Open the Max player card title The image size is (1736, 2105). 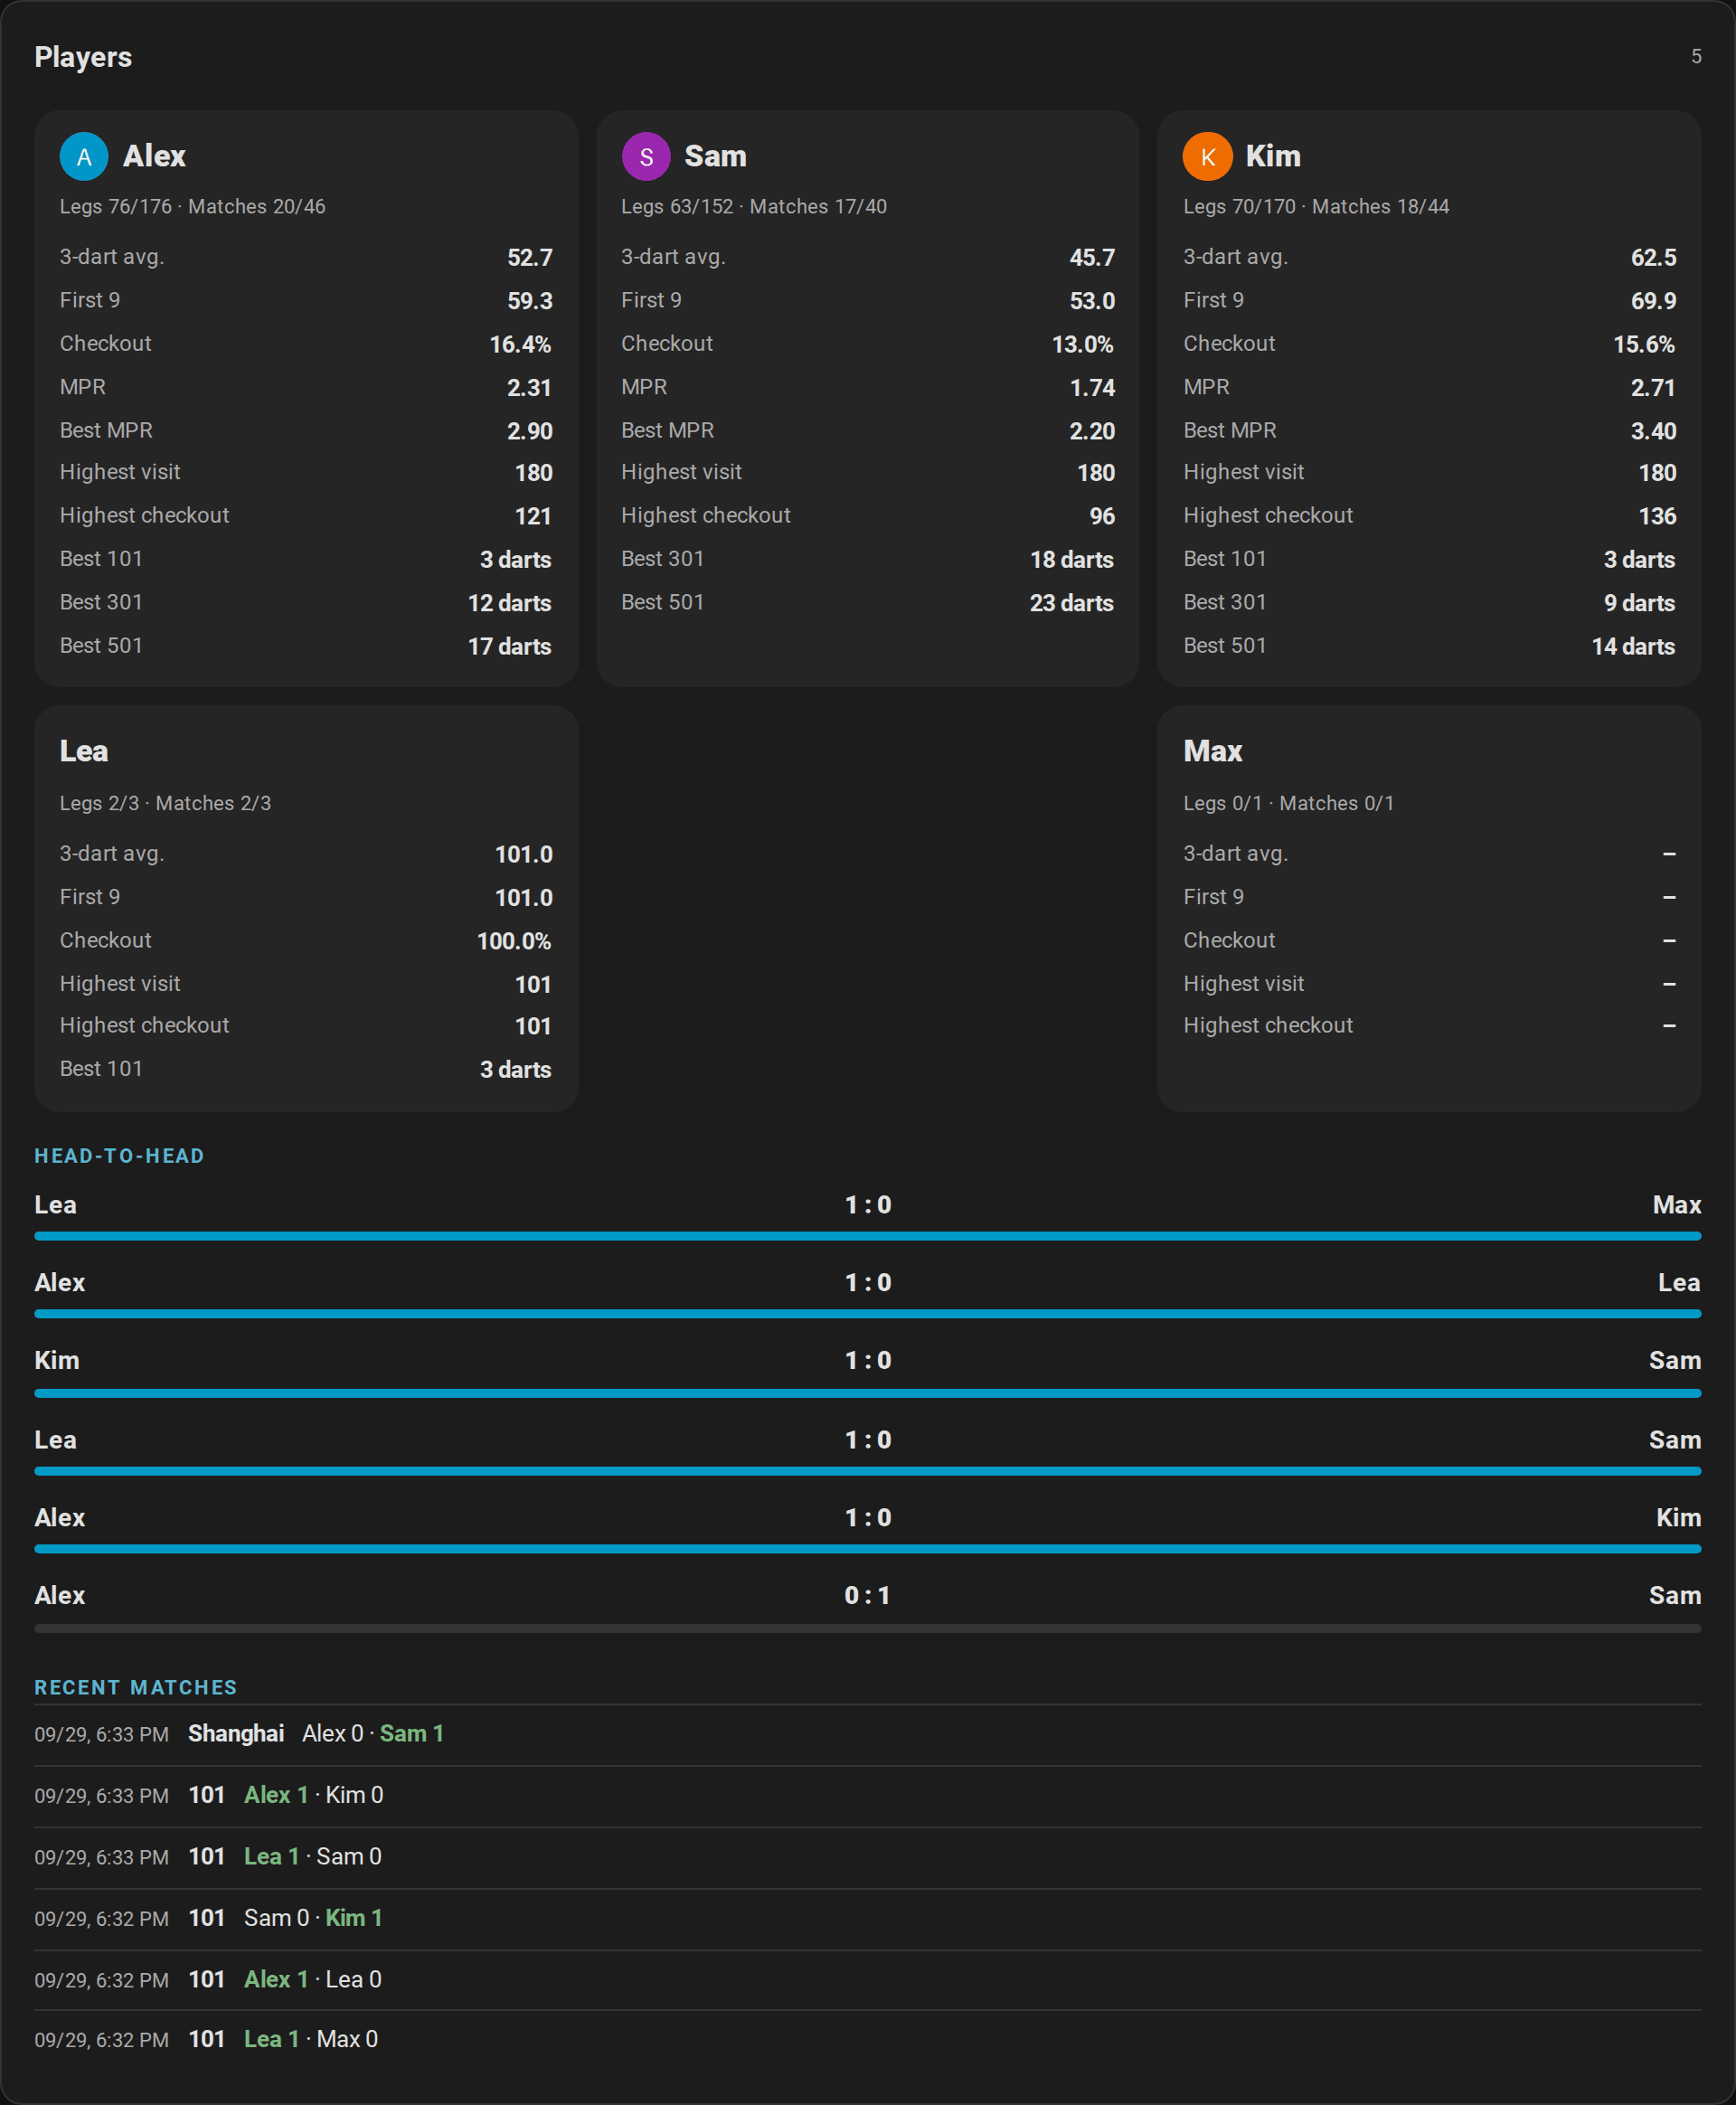tap(1212, 751)
